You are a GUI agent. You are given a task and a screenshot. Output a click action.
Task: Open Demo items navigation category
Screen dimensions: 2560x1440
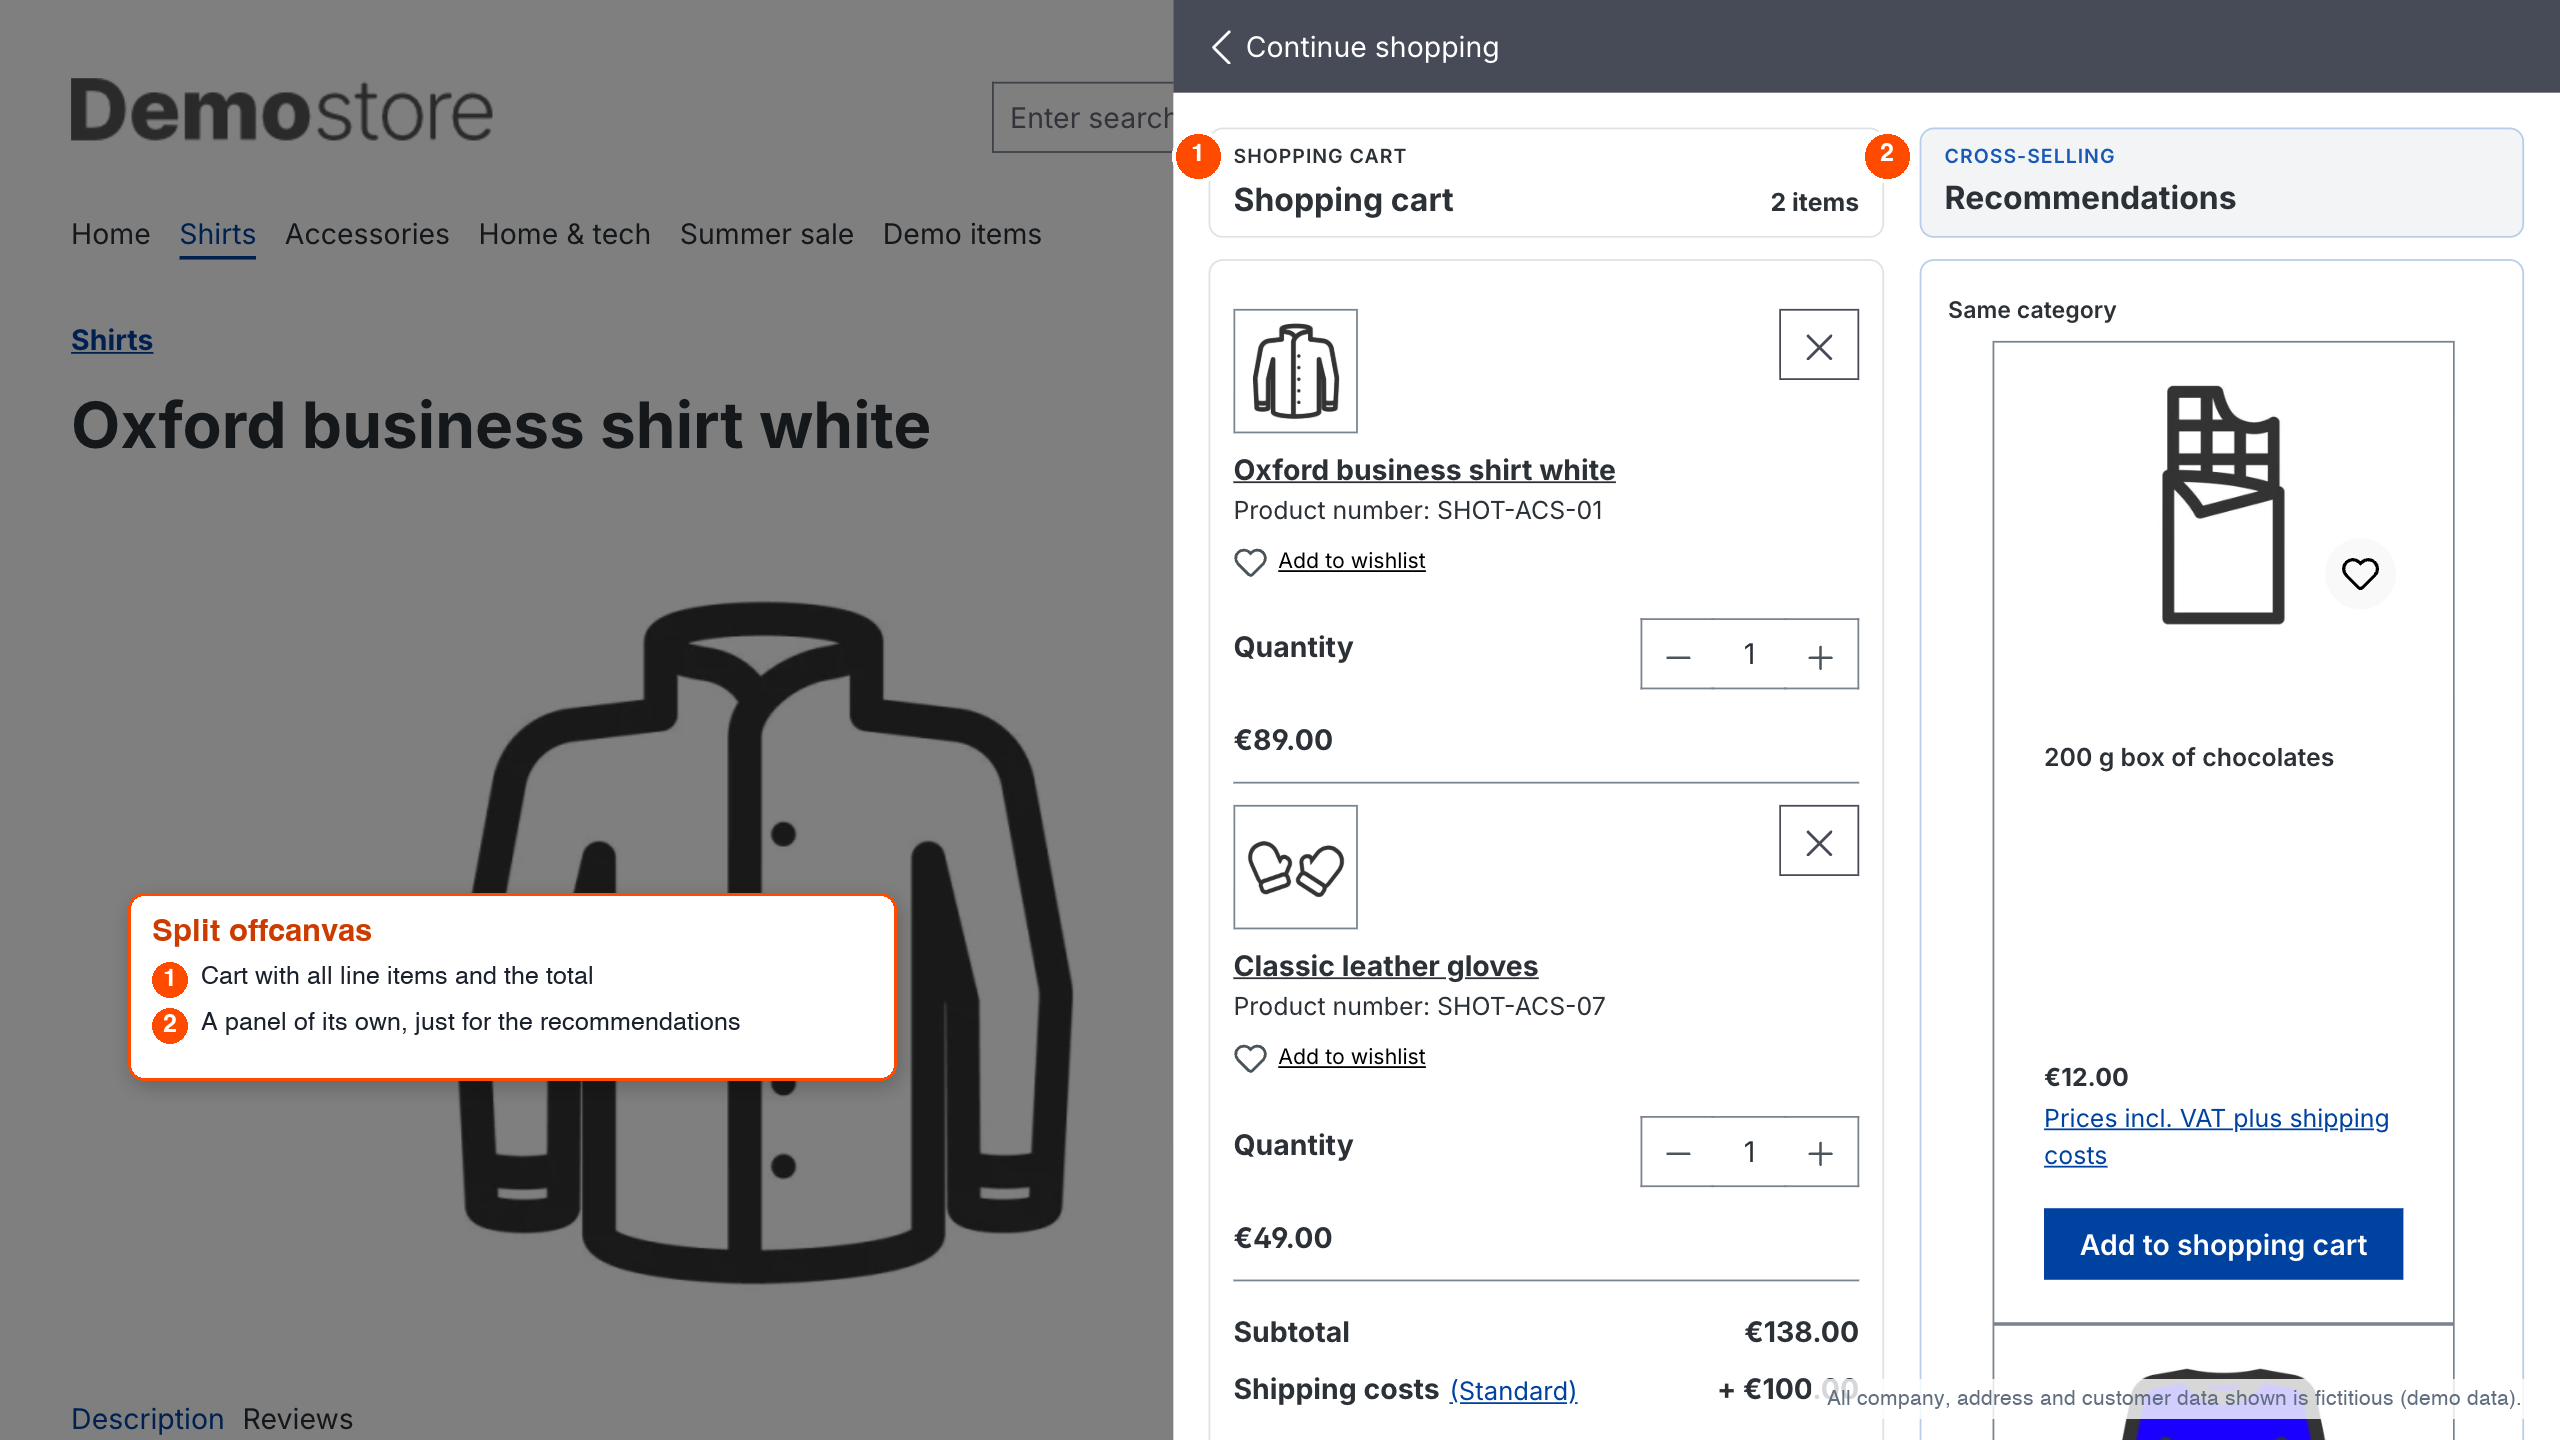(x=962, y=234)
